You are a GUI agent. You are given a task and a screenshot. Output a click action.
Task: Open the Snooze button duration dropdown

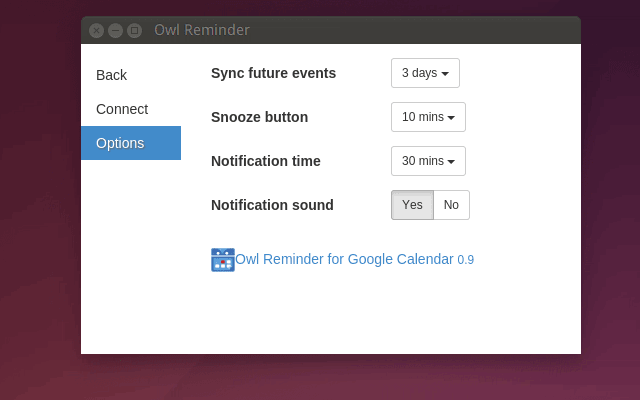428,117
